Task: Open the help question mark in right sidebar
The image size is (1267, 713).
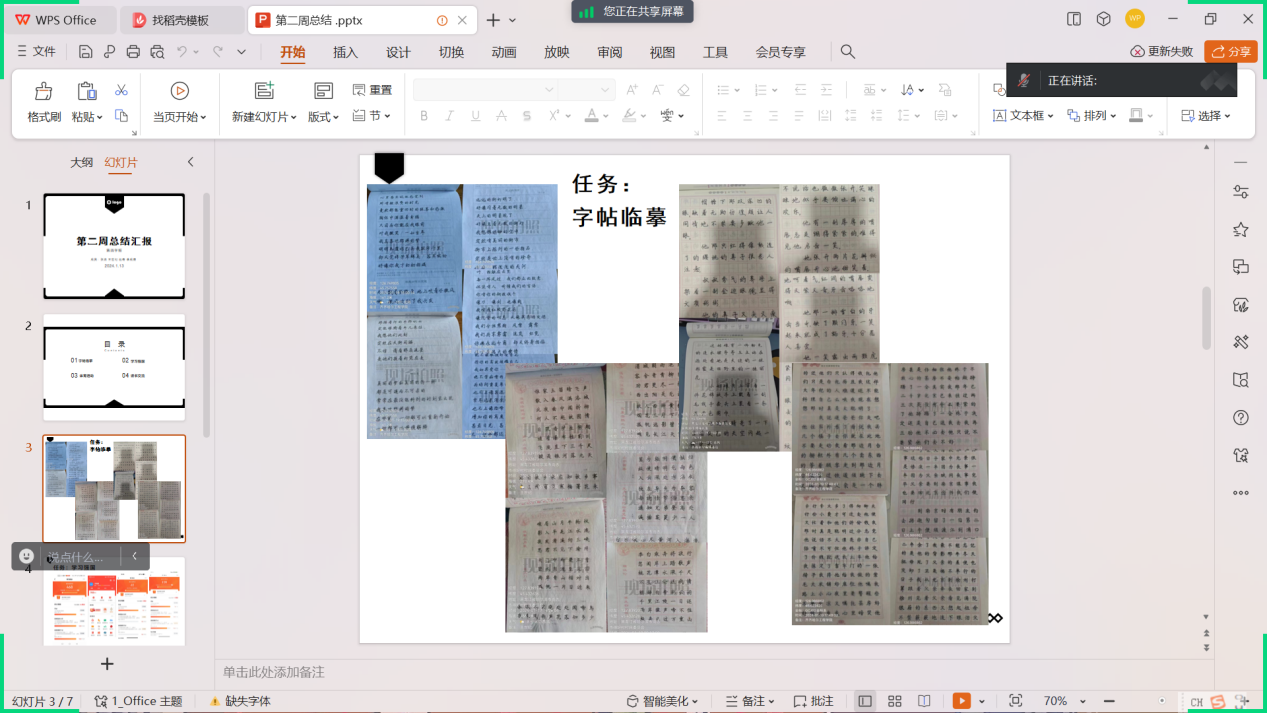Action: point(1240,418)
